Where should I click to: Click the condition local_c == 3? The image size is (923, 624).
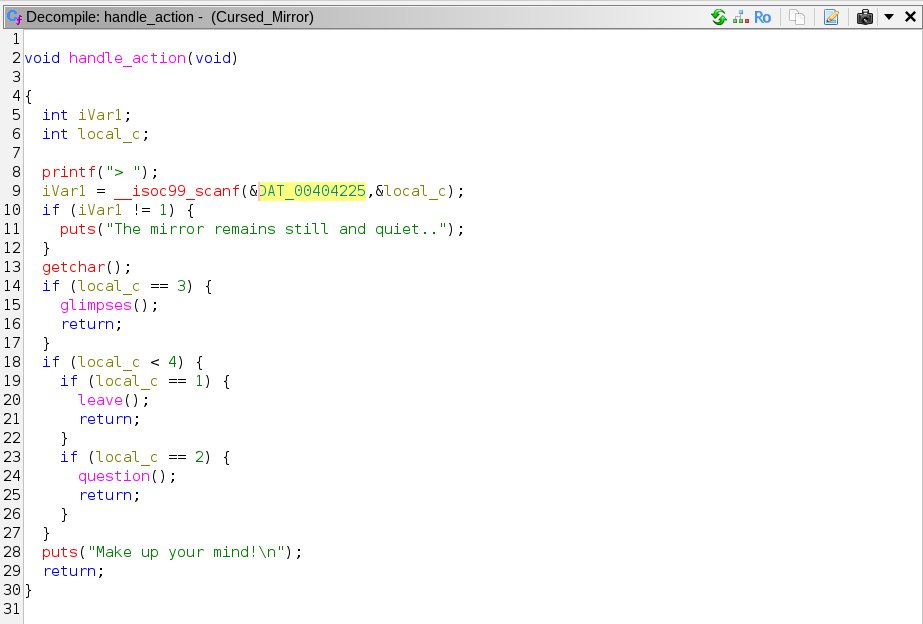pyautogui.click(x=132, y=287)
